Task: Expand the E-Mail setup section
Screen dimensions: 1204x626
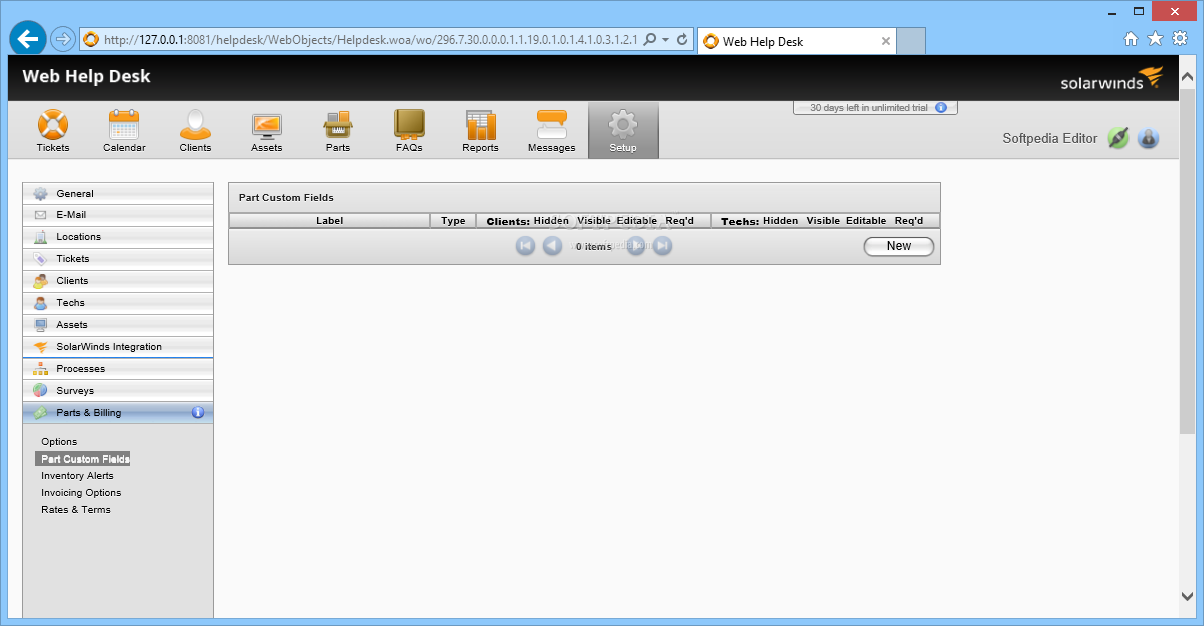Action: click(x=118, y=215)
